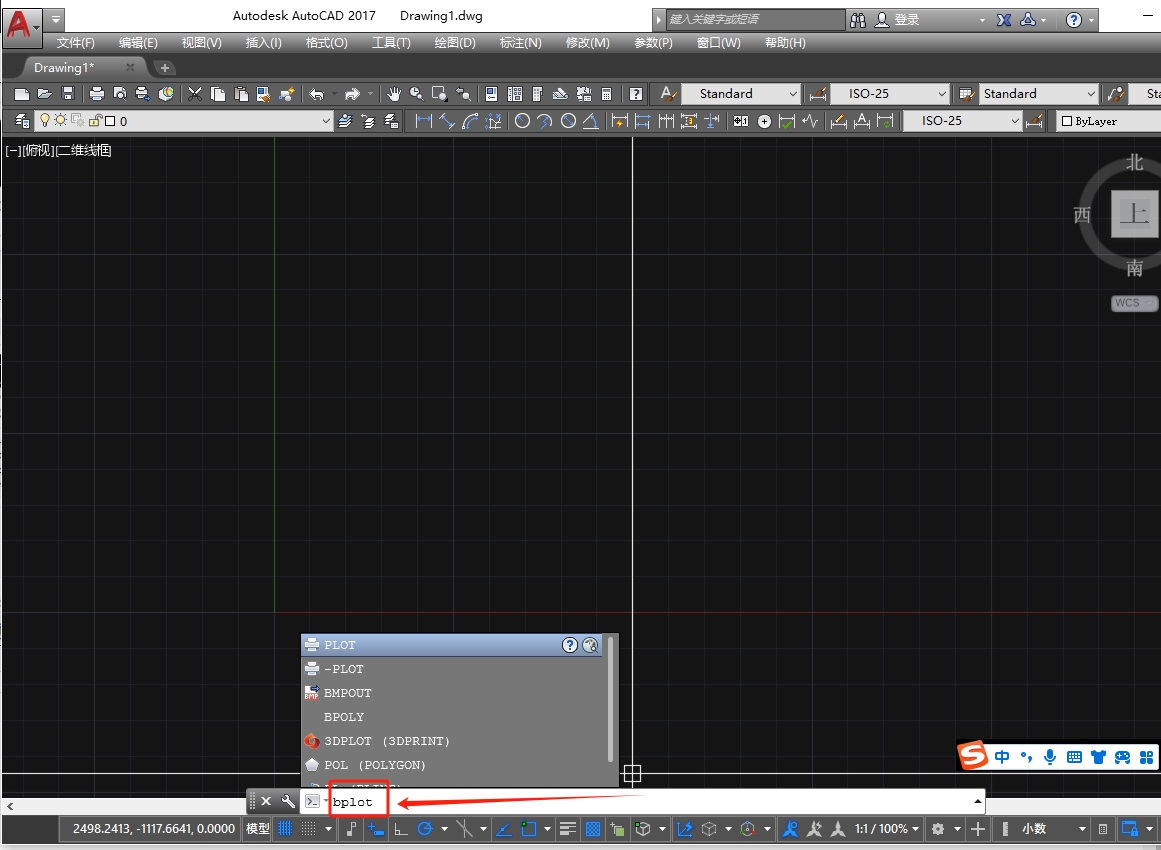Open the 绘图(D) menu
This screenshot has width=1161, height=850.
455,43
